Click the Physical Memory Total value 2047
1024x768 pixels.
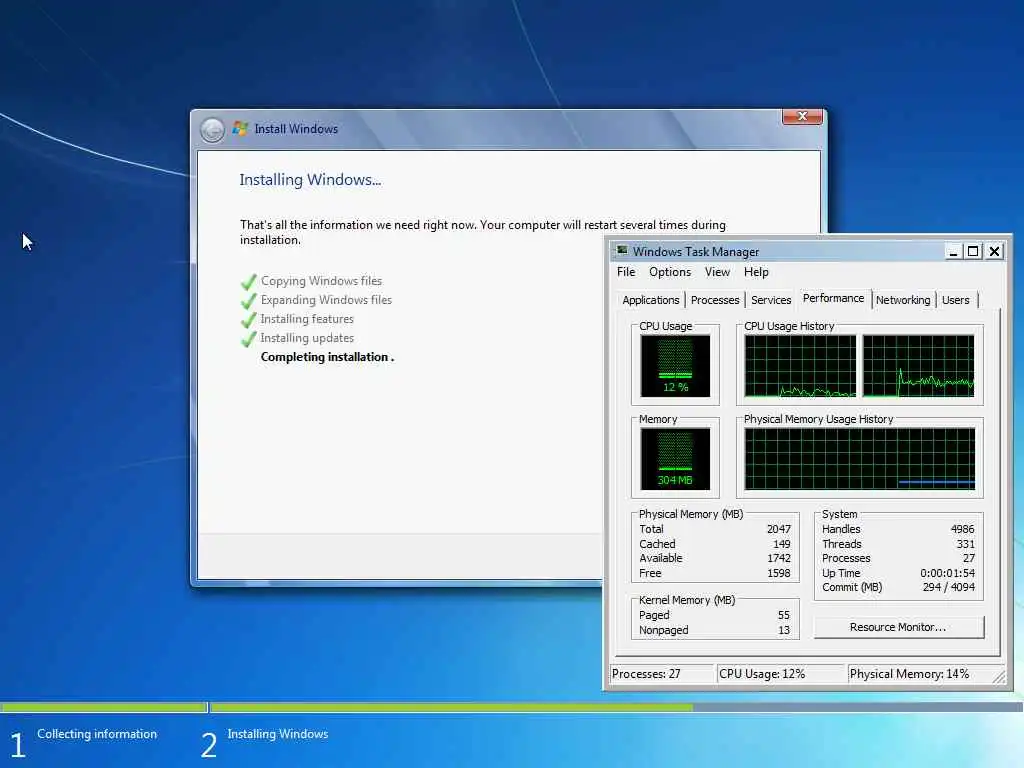click(778, 529)
